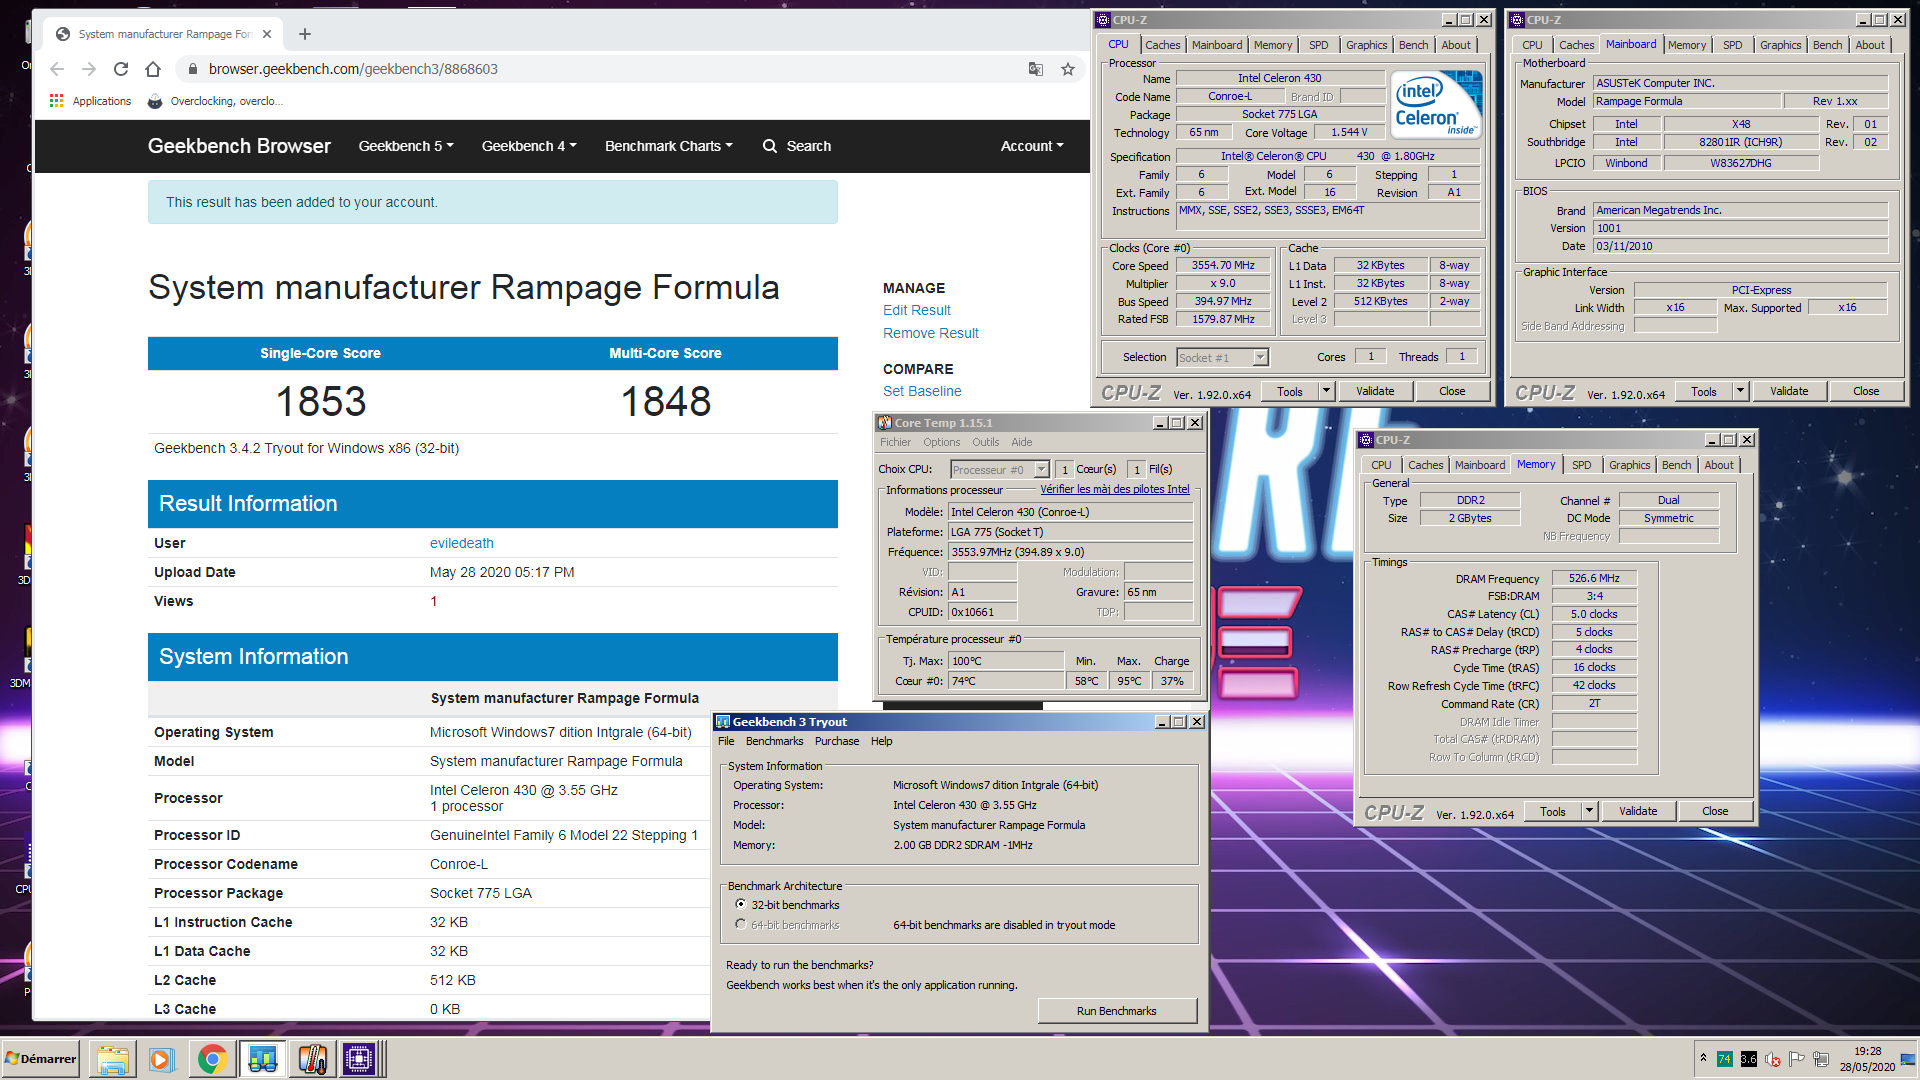1920x1080 pixels.
Task: Open the Geekbench 4 dropdown
Action: 529,146
